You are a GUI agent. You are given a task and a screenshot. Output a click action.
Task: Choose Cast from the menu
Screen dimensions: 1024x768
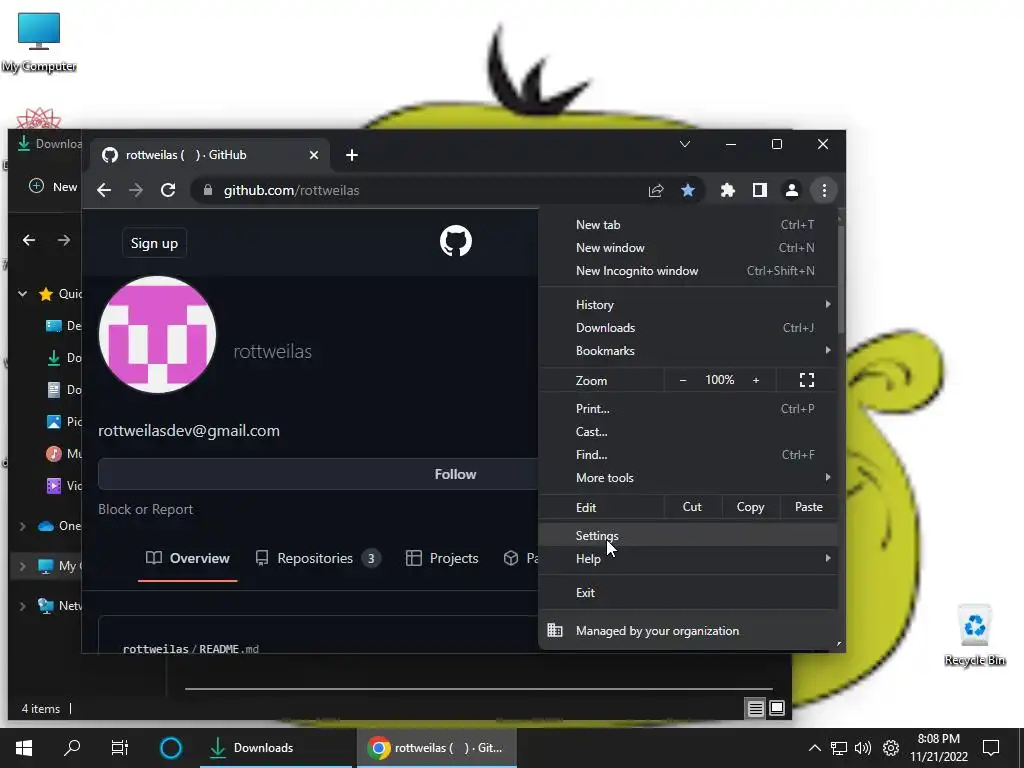(x=688, y=432)
